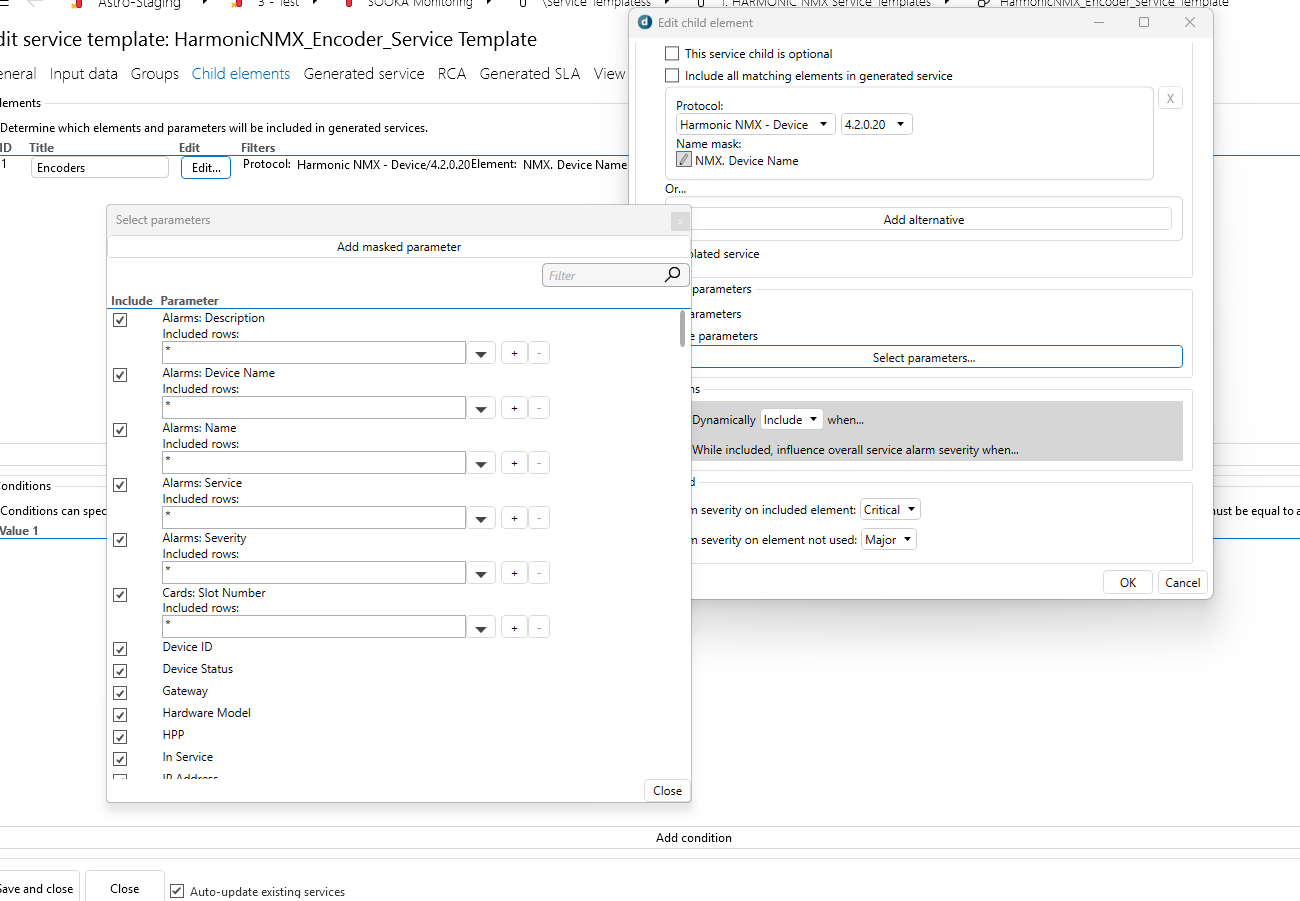This screenshot has width=1300, height=901.
Task: Click the 'NMX. Device Name' mask text
Action: (x=747, y=161)
